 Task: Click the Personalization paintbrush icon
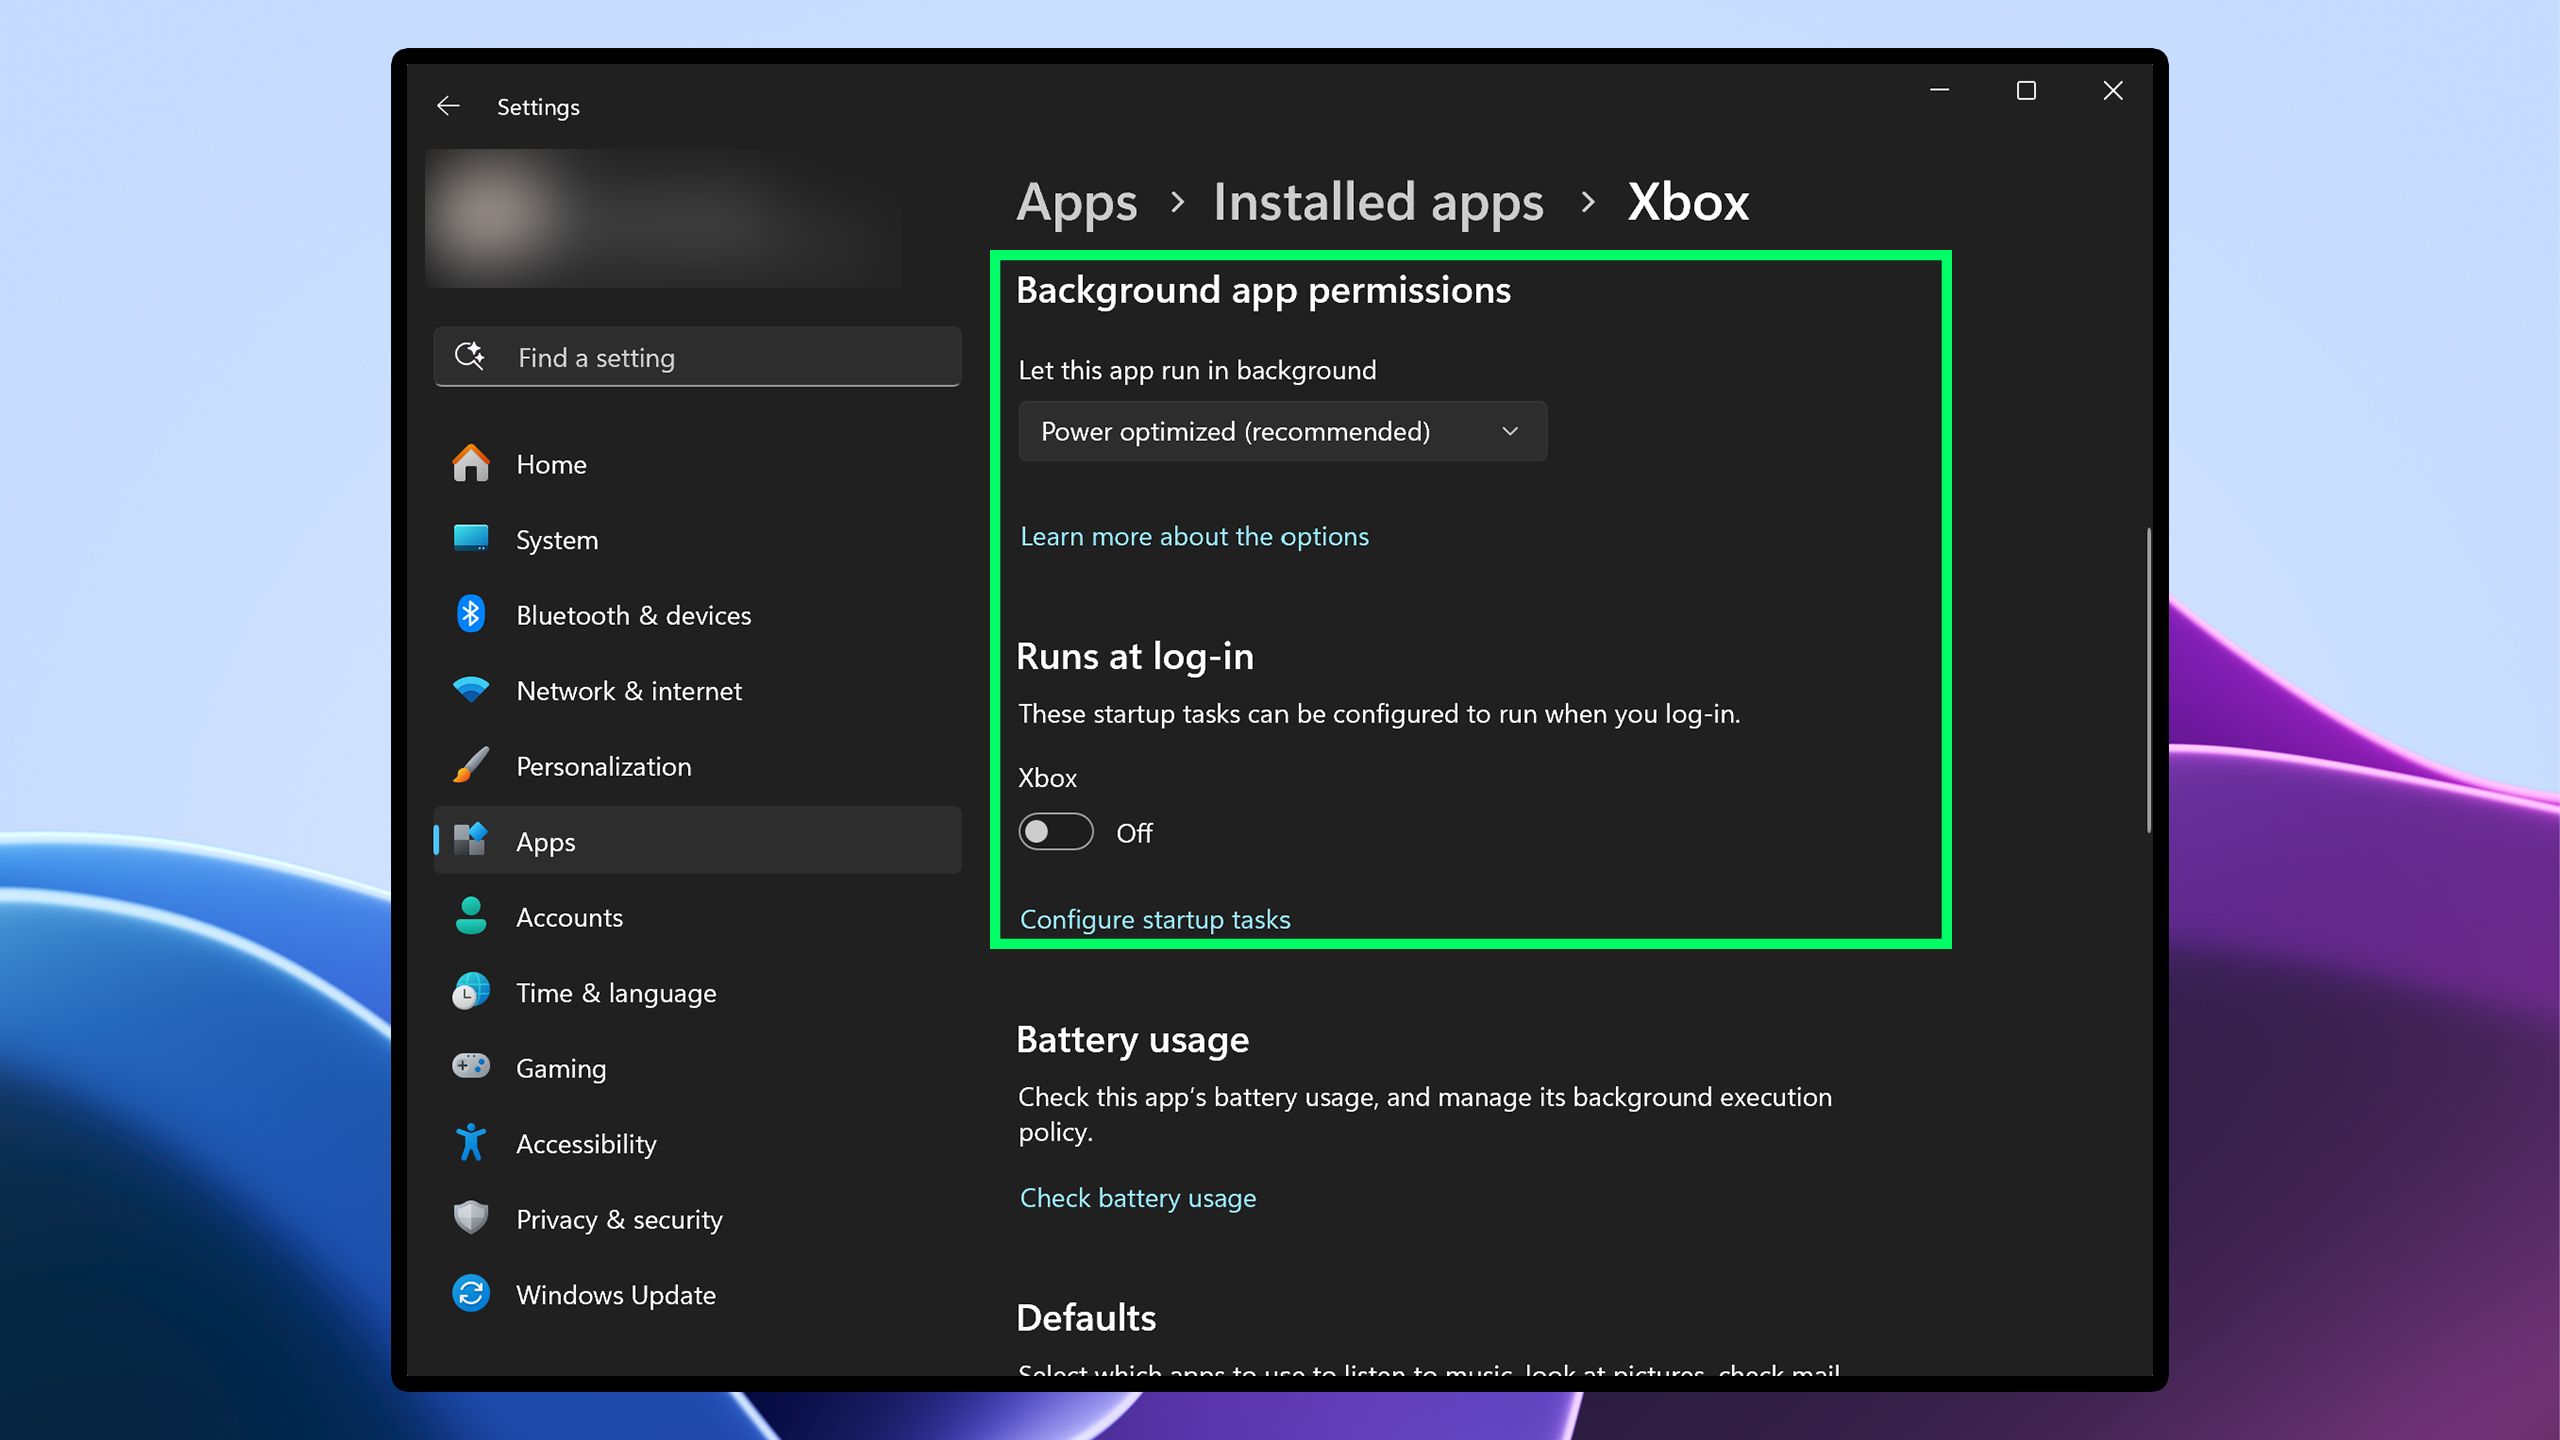470,766
